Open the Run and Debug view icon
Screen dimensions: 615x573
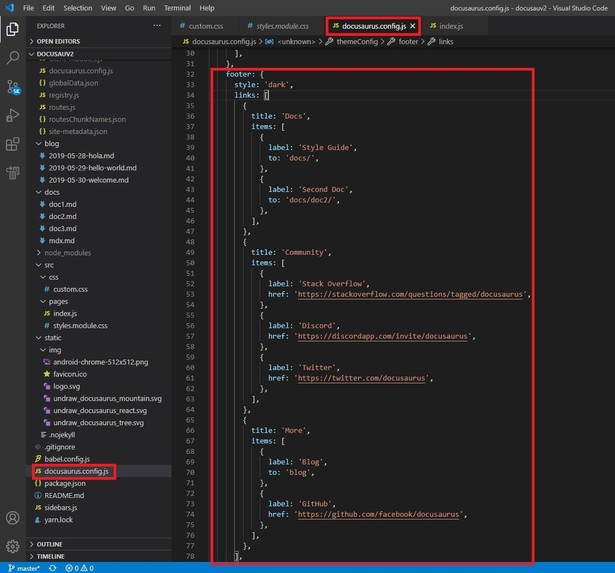click(13, 115)
